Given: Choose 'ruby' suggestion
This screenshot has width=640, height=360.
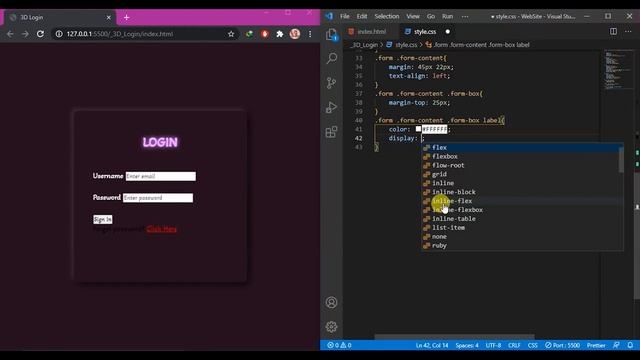Looking at the screenshot, I should click(x=522, y=246).
